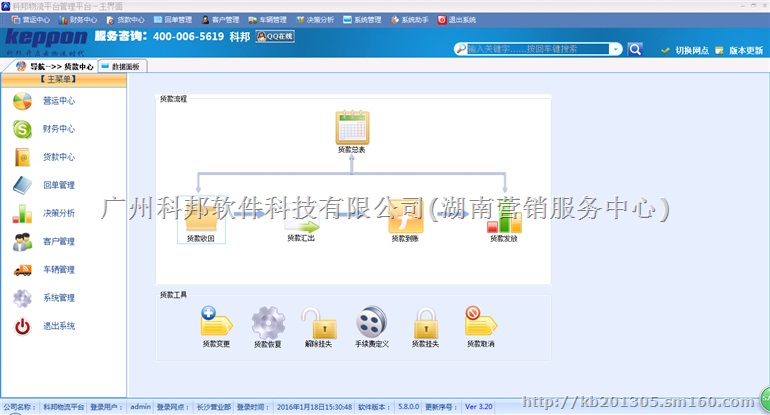Open the 货款挂失 padlock icon

pos(425,322)
